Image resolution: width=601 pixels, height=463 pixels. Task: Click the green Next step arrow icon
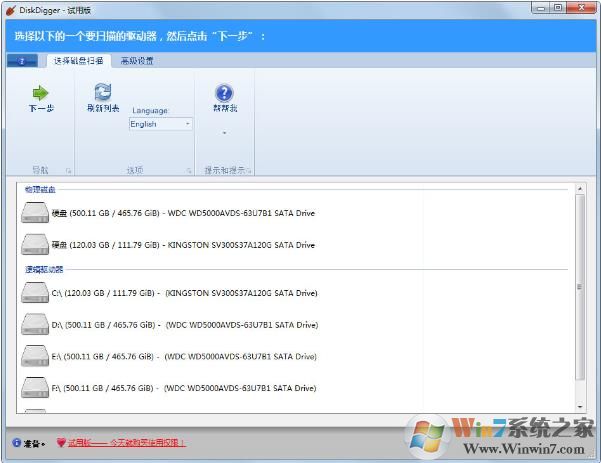click(x=41, y=93)
